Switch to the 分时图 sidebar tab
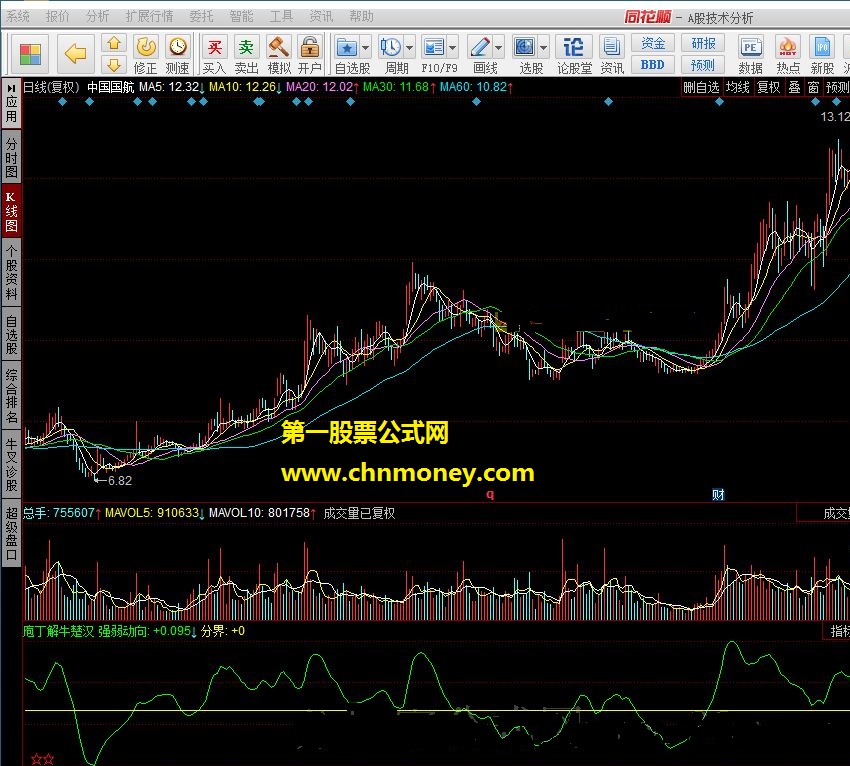 click(x=11, y=158)
